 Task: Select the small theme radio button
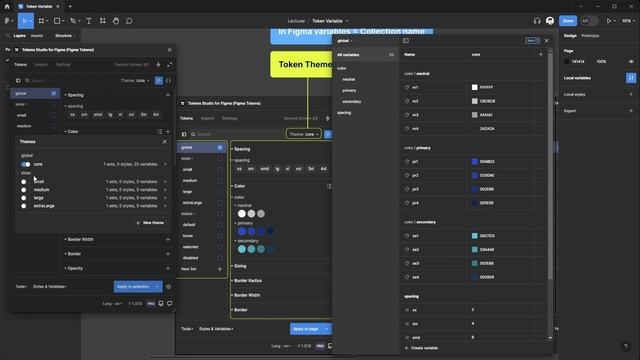coord(24,182)
